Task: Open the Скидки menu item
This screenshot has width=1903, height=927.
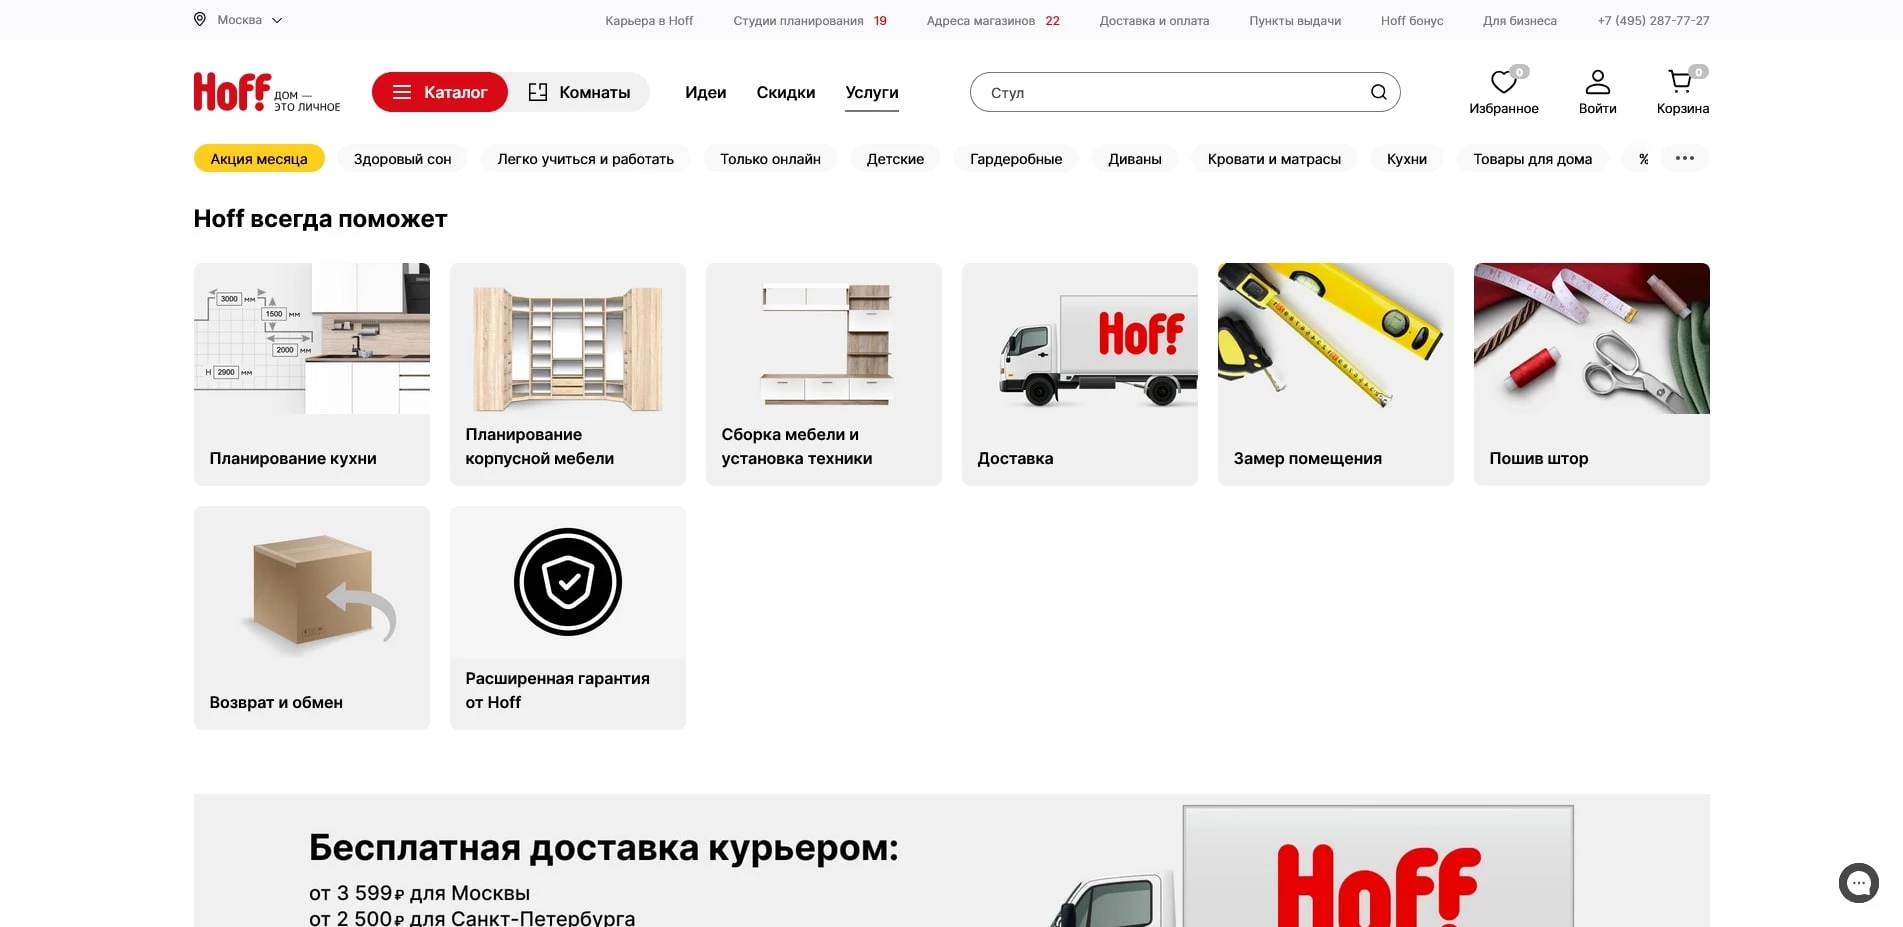Action: [x=785, y=92]
